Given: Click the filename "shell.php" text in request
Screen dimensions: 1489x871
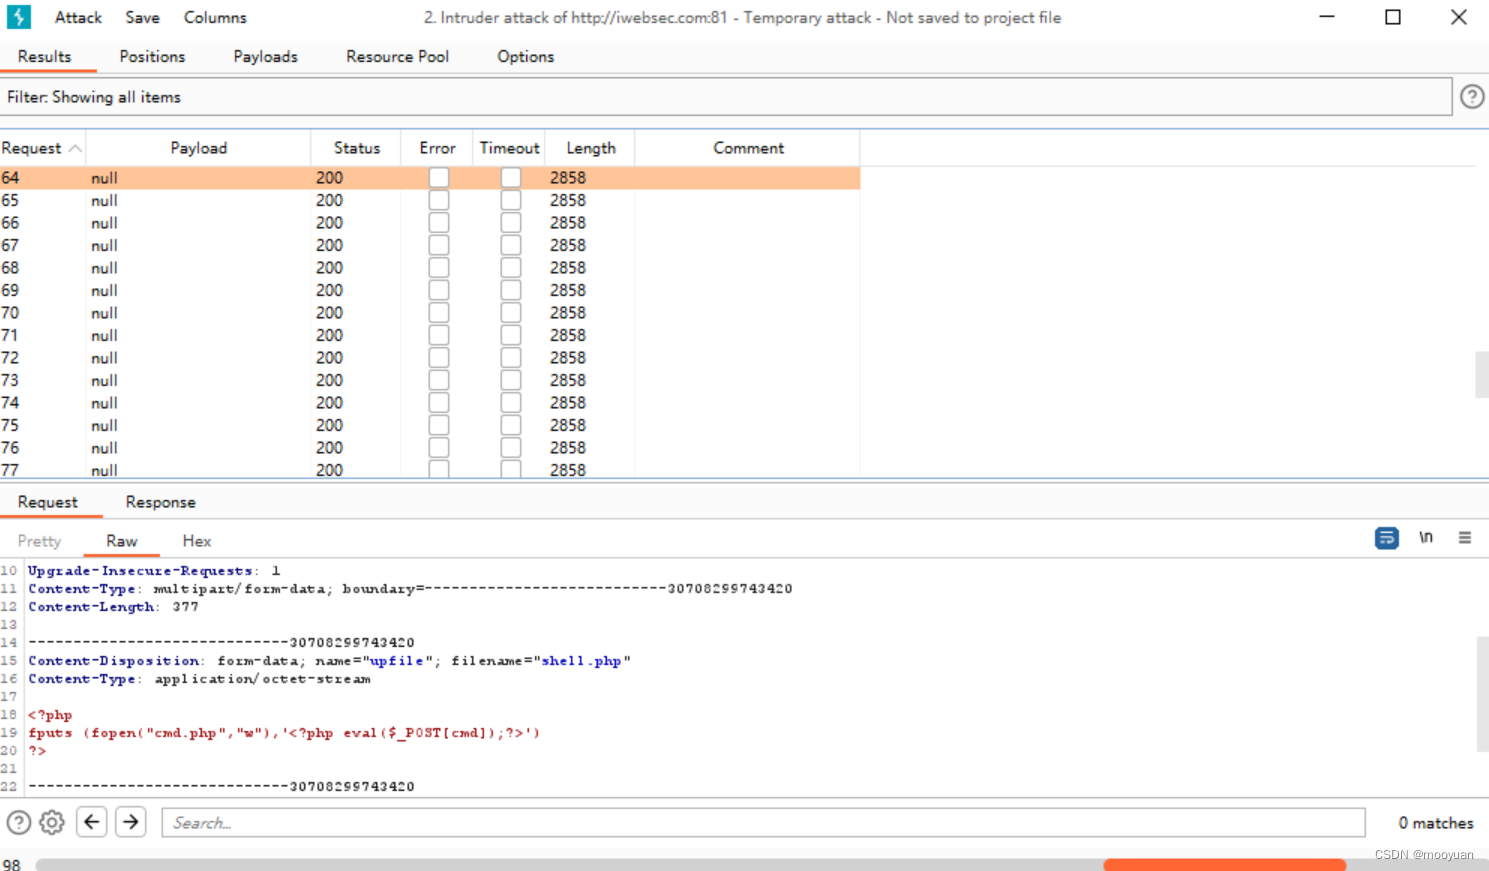Looking at the screenshot, I should tap(586, 661).
